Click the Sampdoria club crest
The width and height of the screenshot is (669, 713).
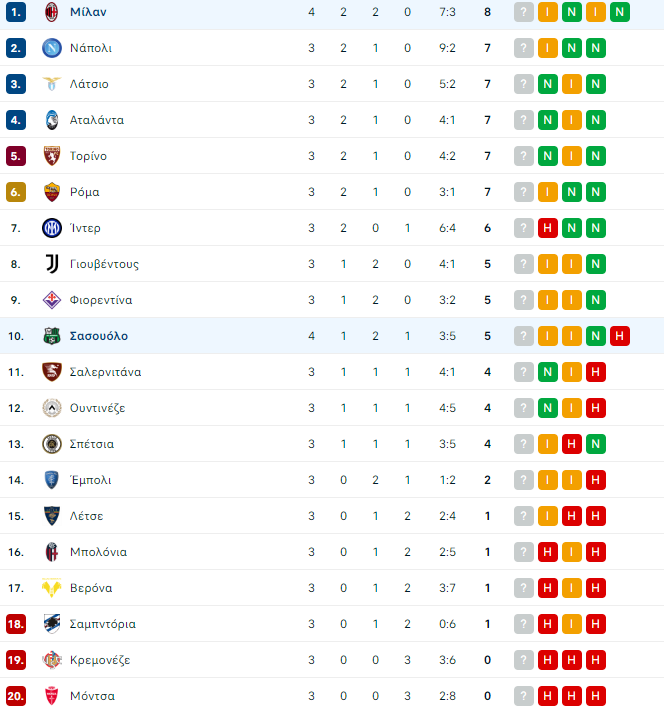[x=52, y=624]
